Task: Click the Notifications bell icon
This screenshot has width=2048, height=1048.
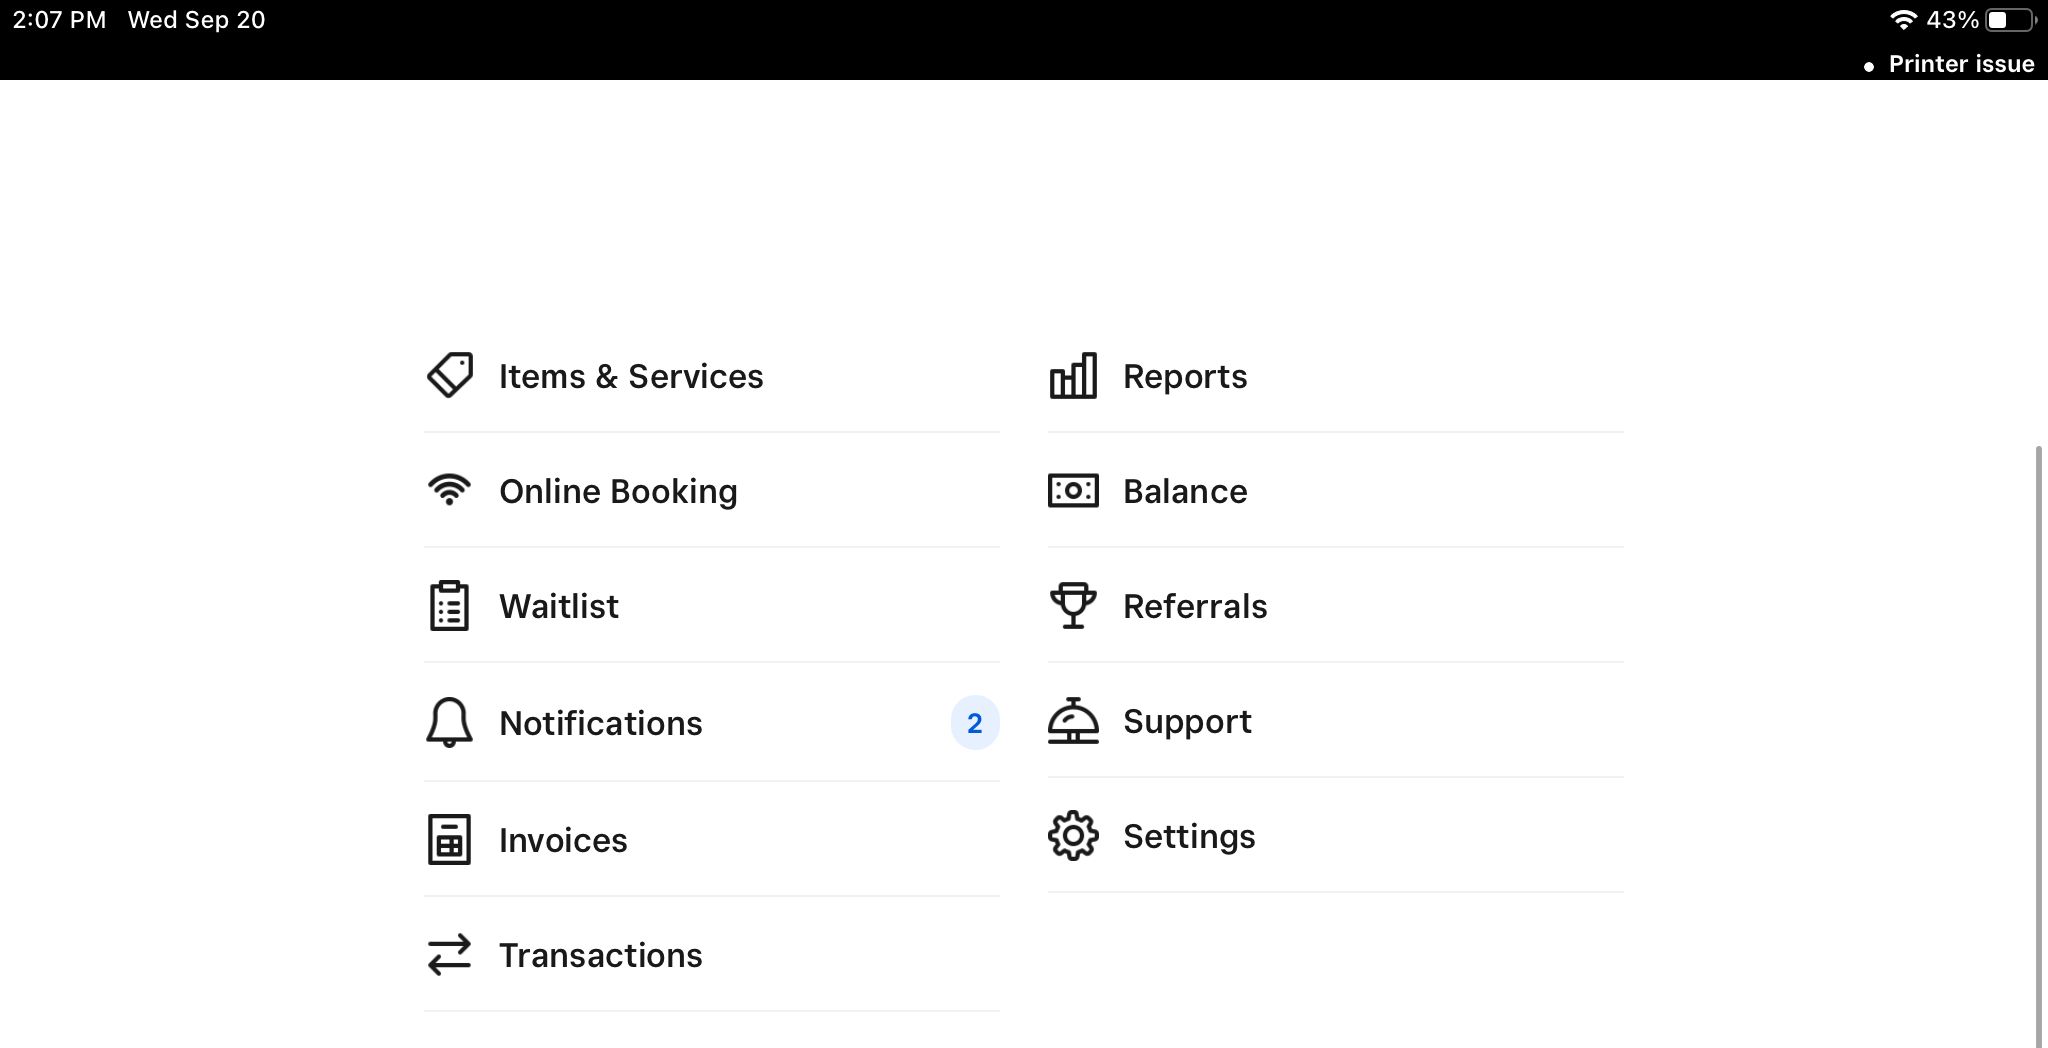Action: [449, 722]
